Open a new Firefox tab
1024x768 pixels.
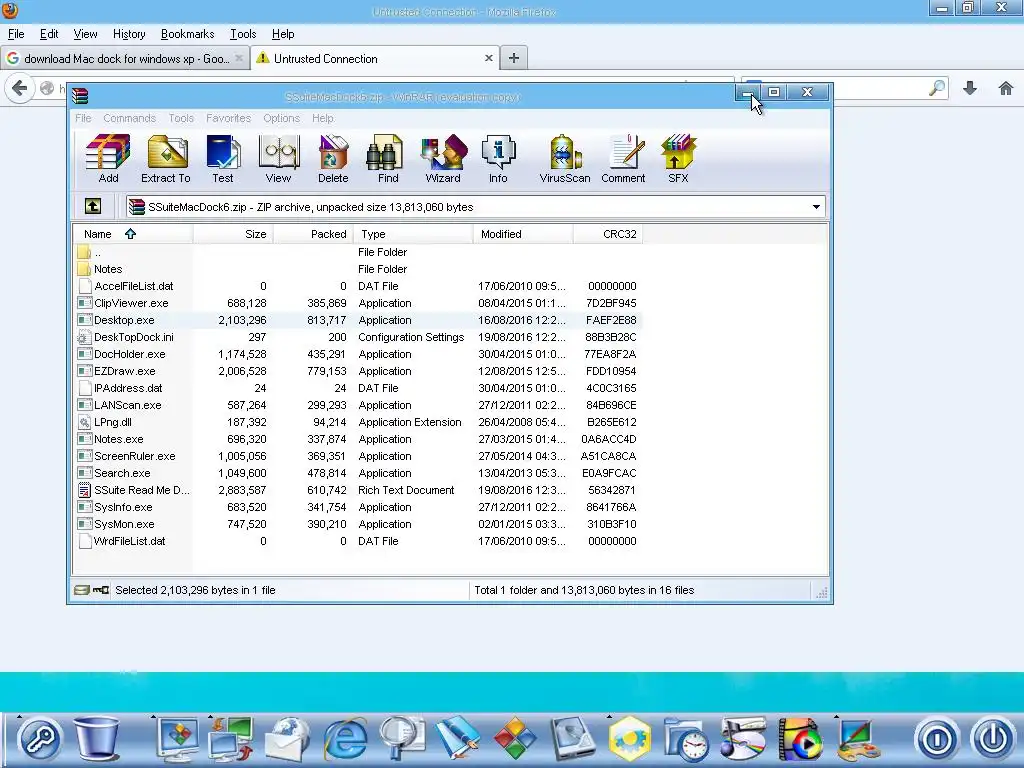[x=514, y=58]
